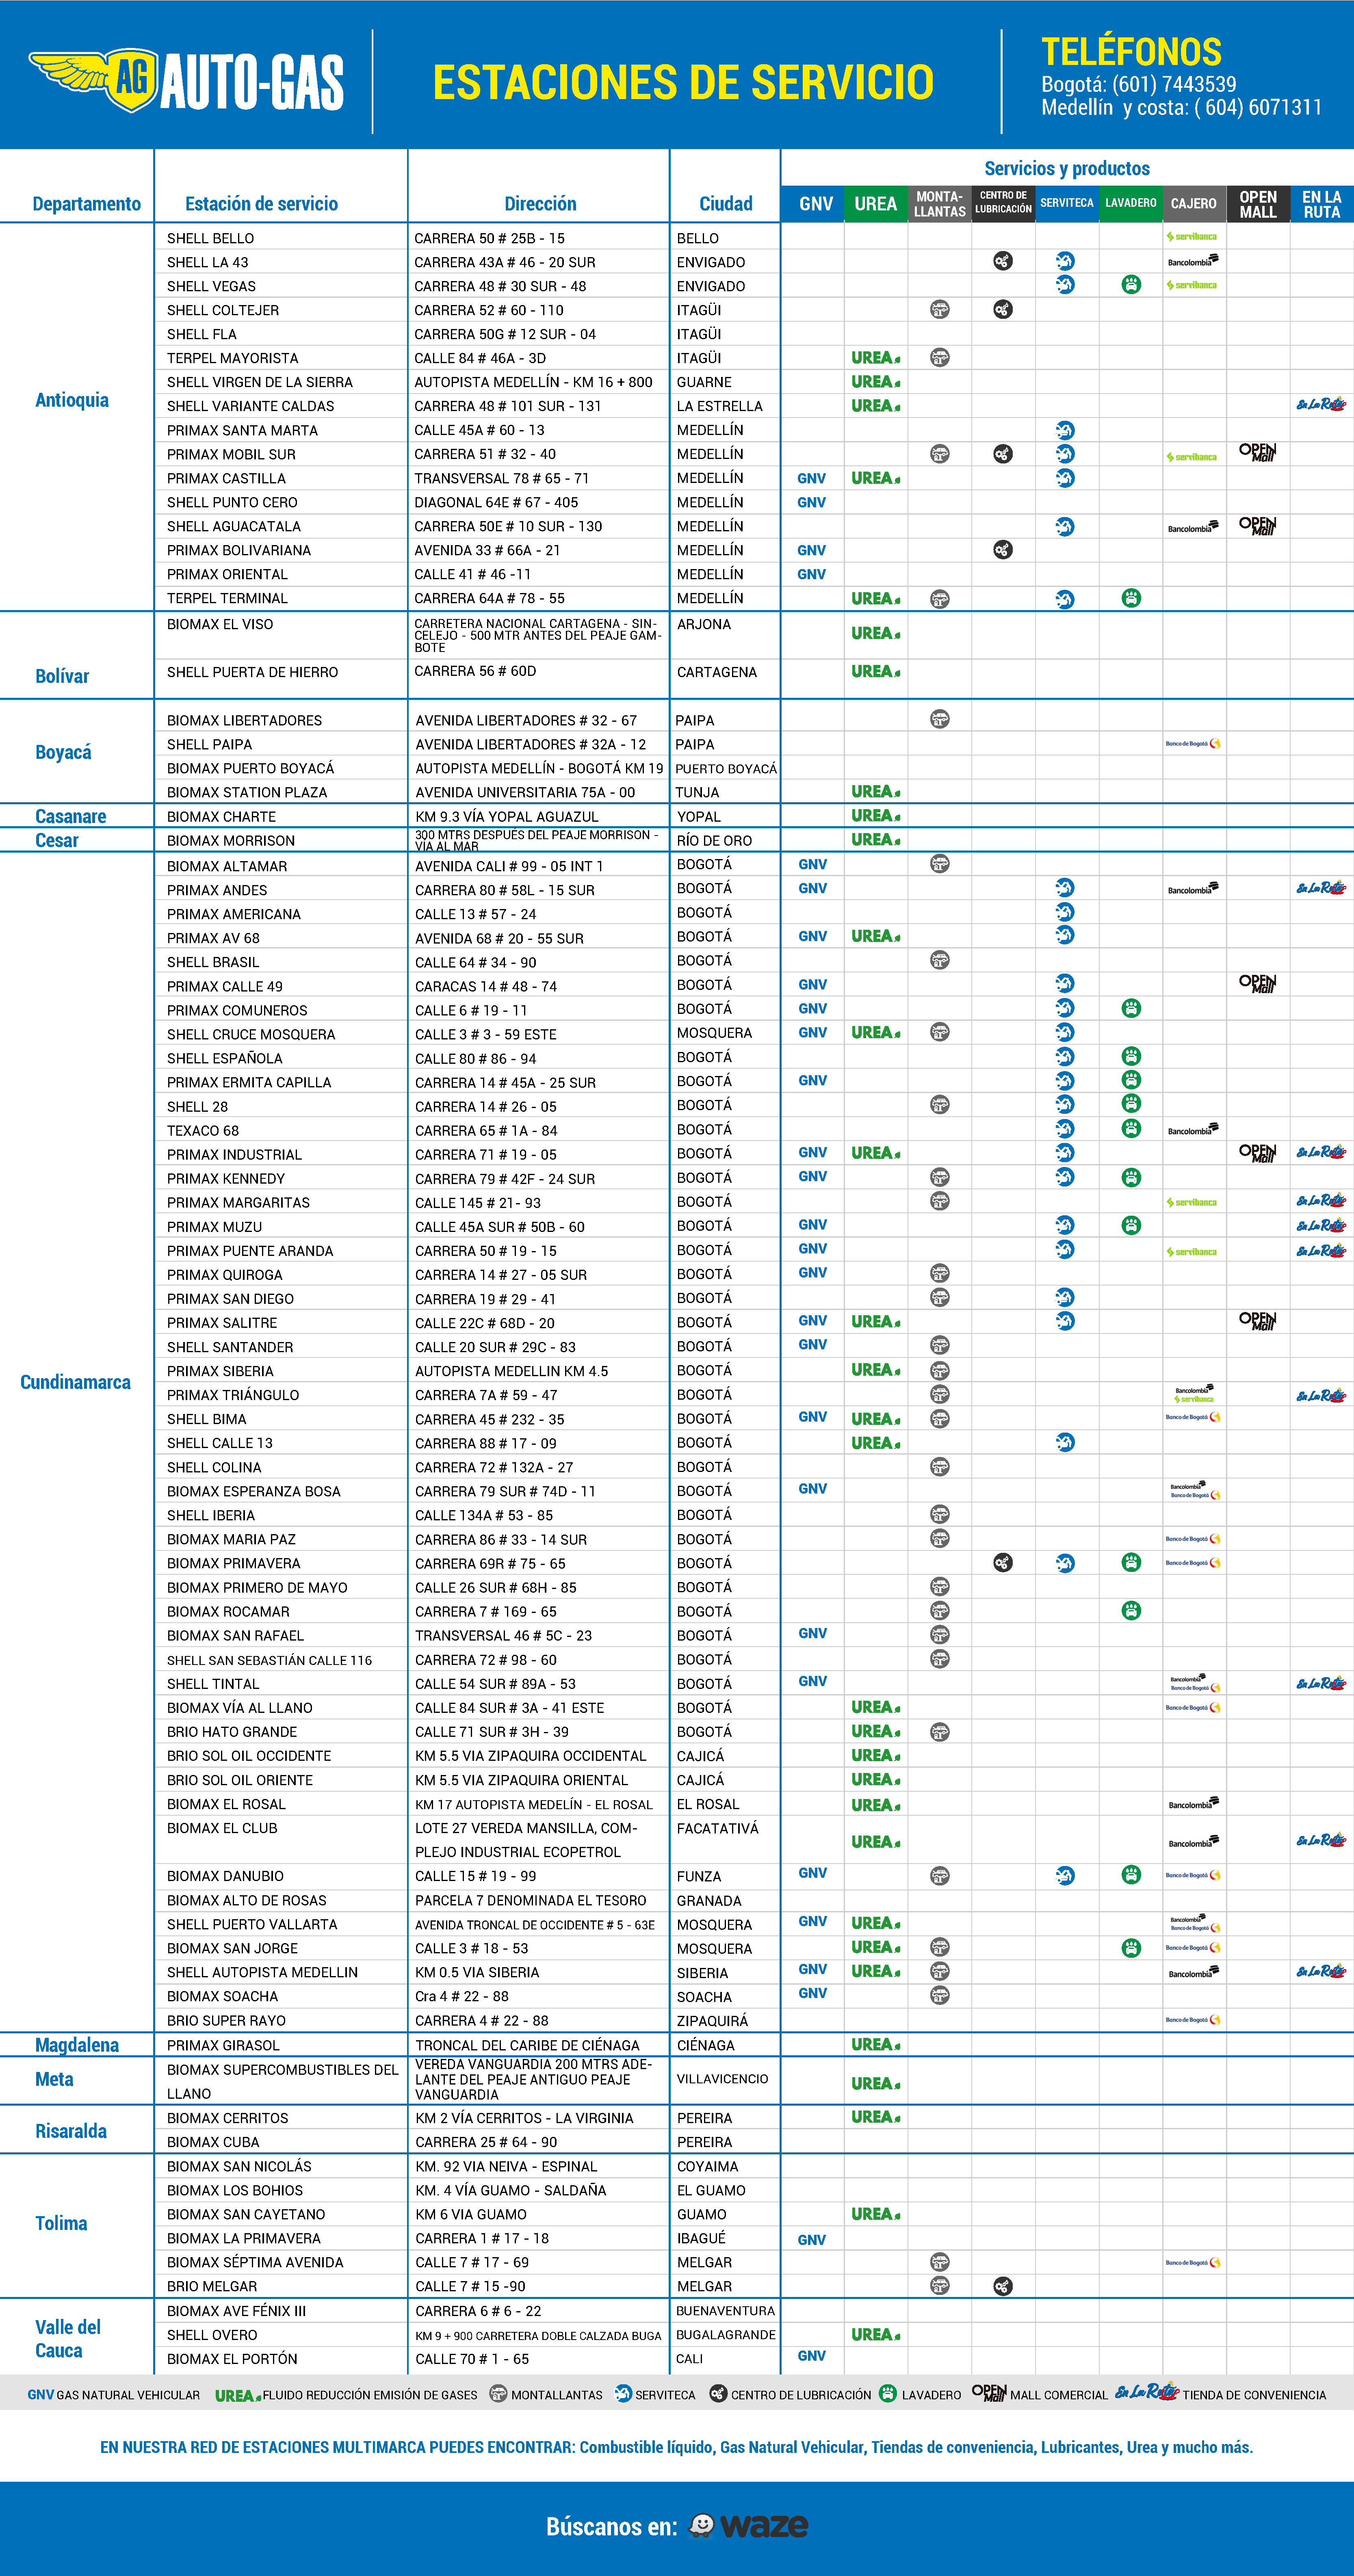Select the UREA column header
This screenshot has height=2576, width=1354.
tap(875, 204)
